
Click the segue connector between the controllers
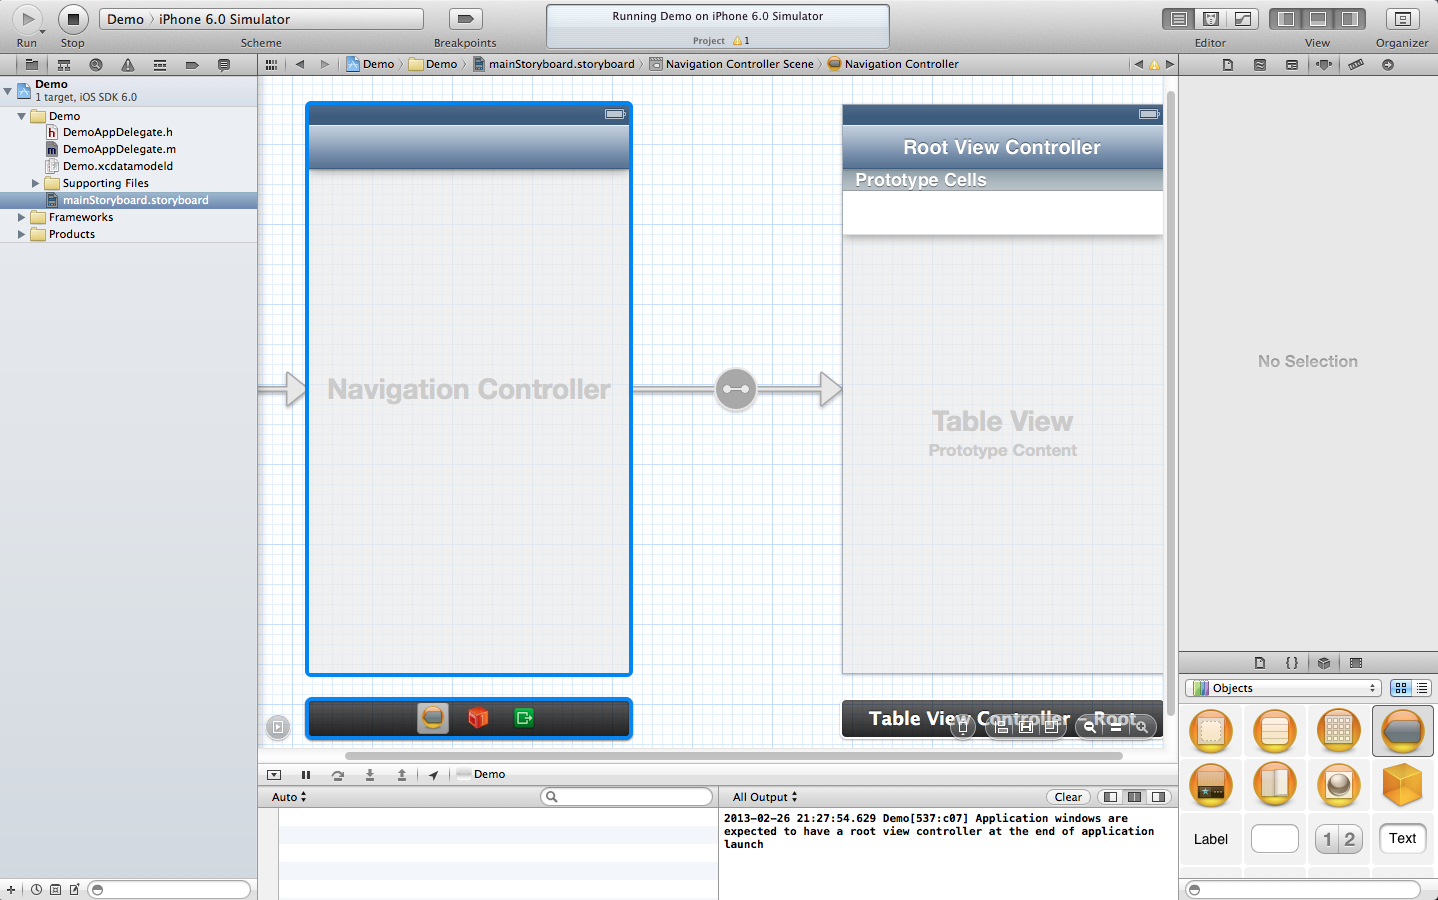736,389
